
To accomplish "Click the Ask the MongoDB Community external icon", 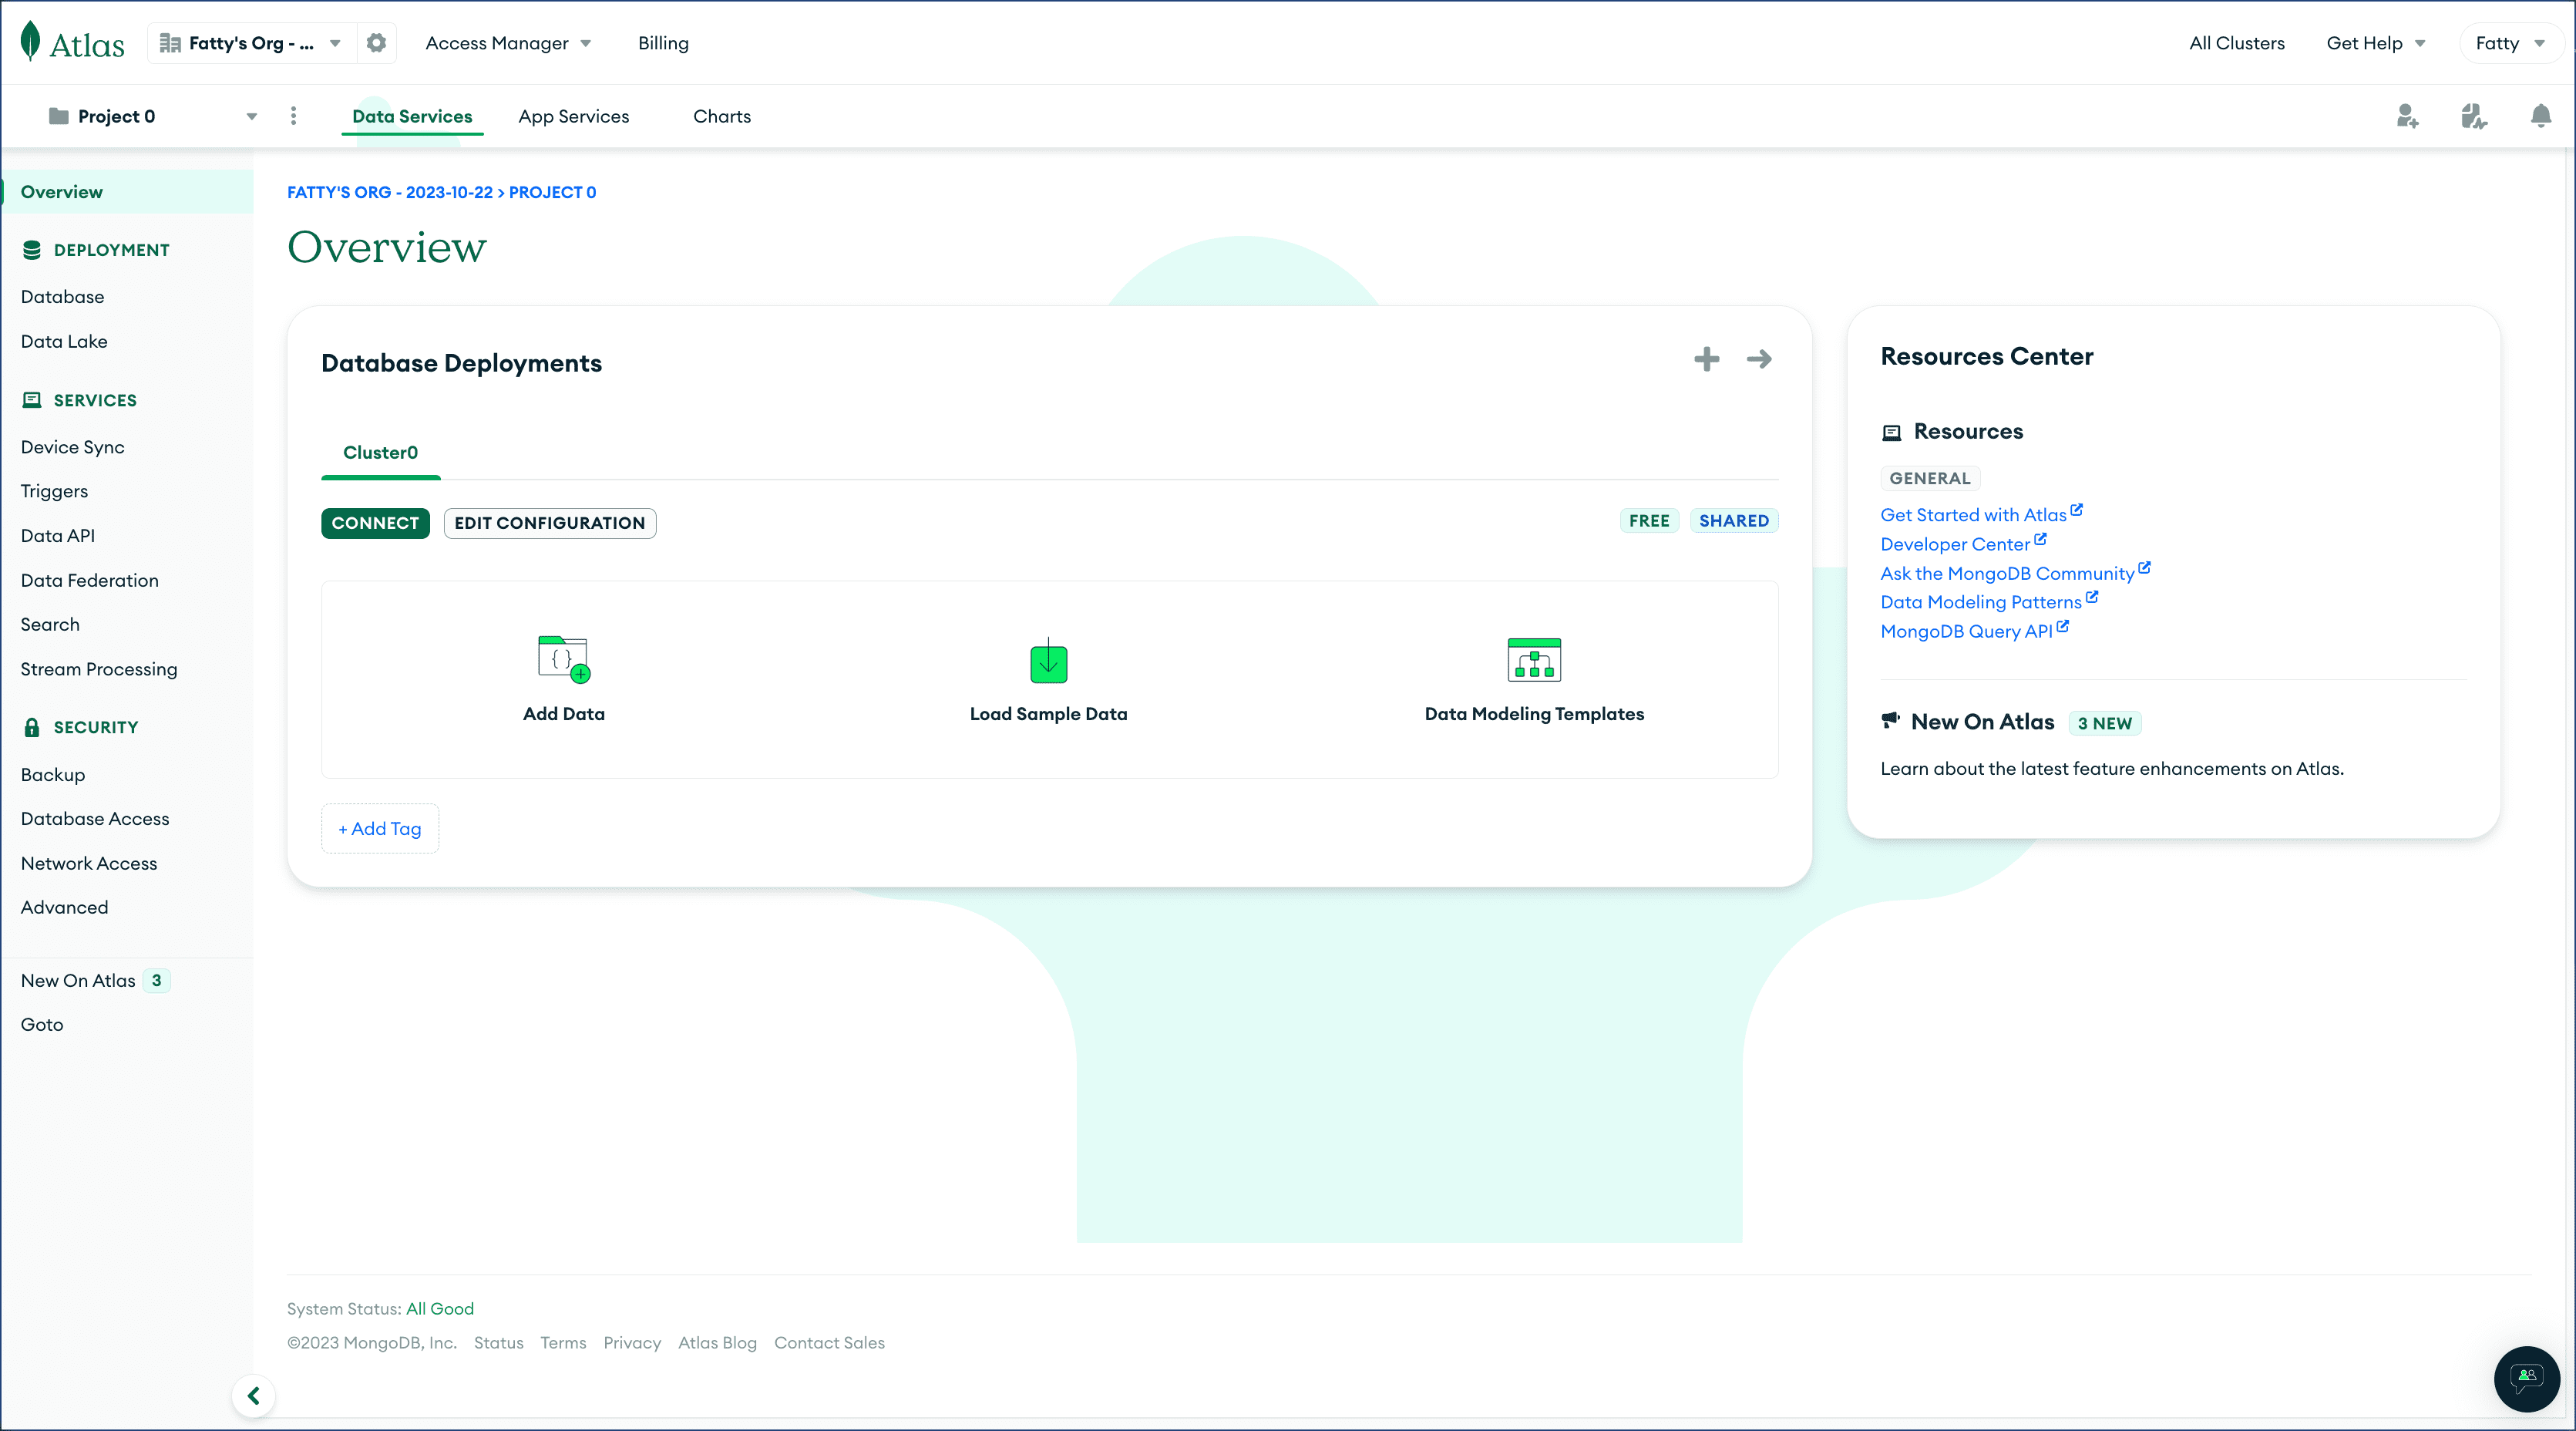I will click(2145, 568).
